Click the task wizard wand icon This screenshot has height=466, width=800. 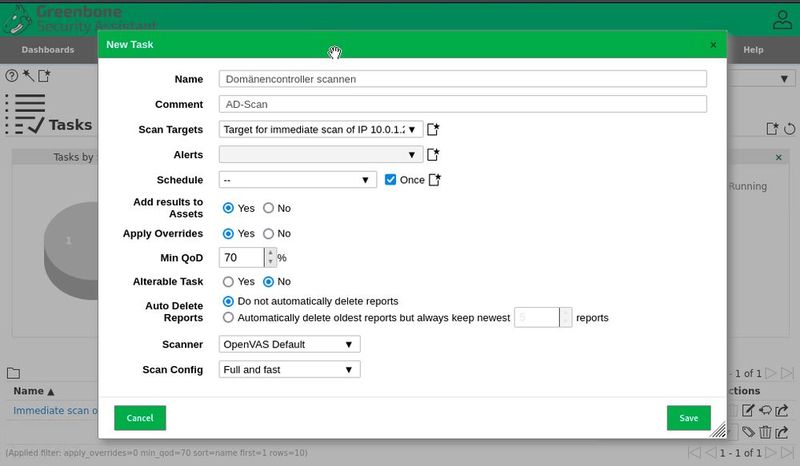28,76
